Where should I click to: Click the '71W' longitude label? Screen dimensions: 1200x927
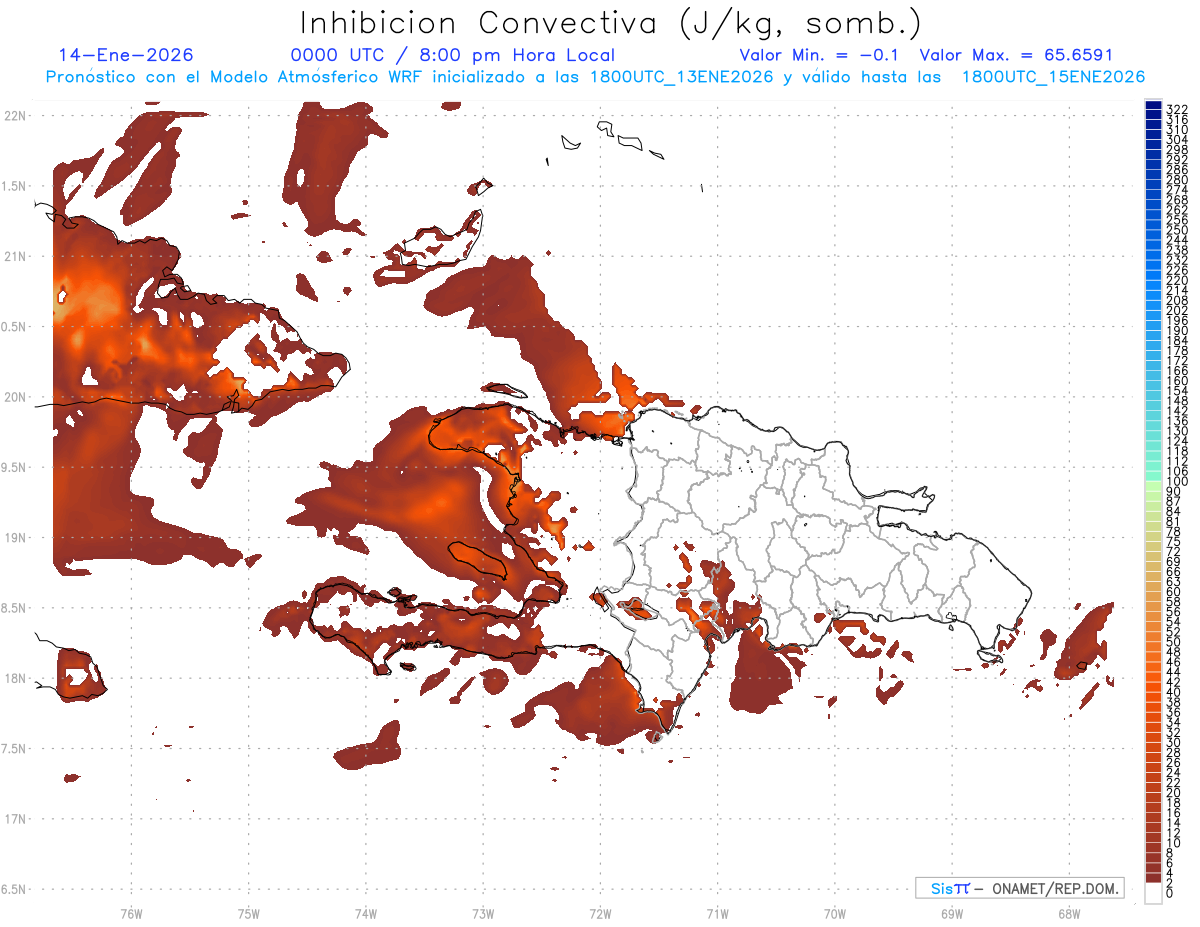(x=717, y=913)
